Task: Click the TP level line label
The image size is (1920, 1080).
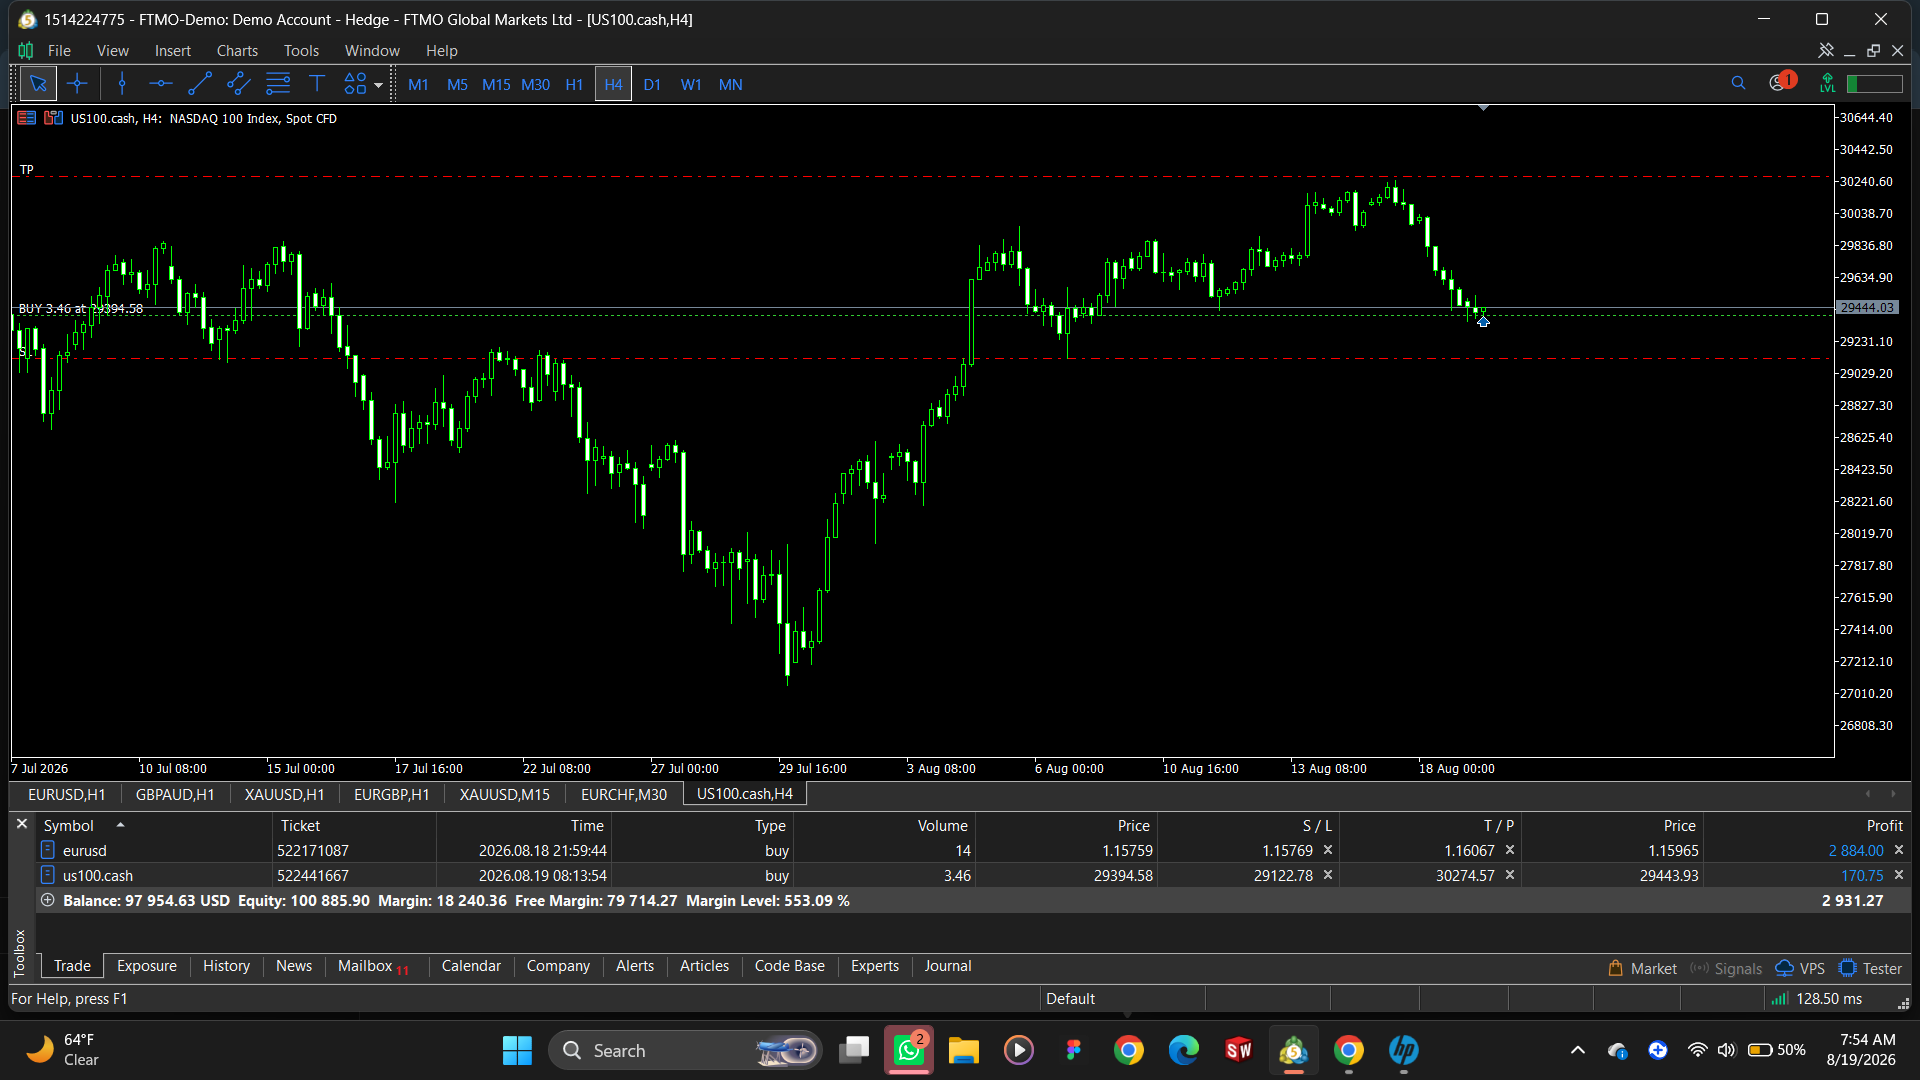Action: pyautogui.click(x=27, y=170)
